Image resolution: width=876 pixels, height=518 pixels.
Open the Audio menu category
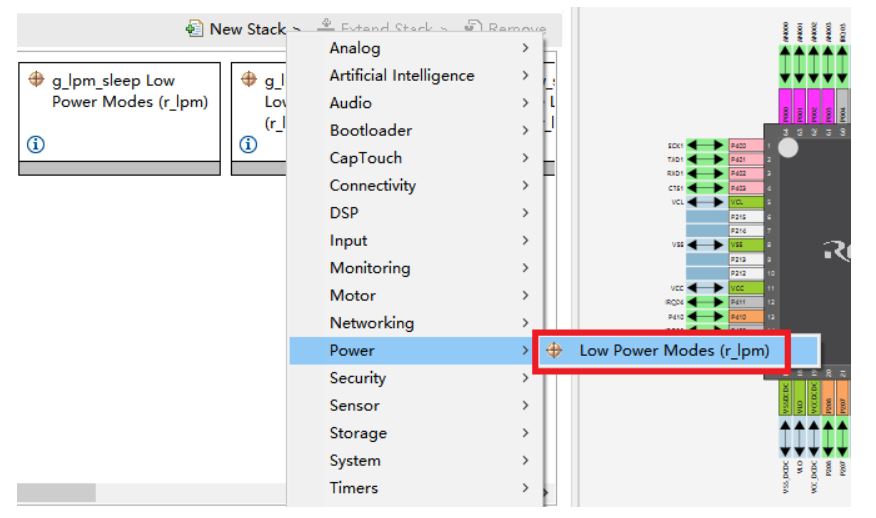pos(416,103)
